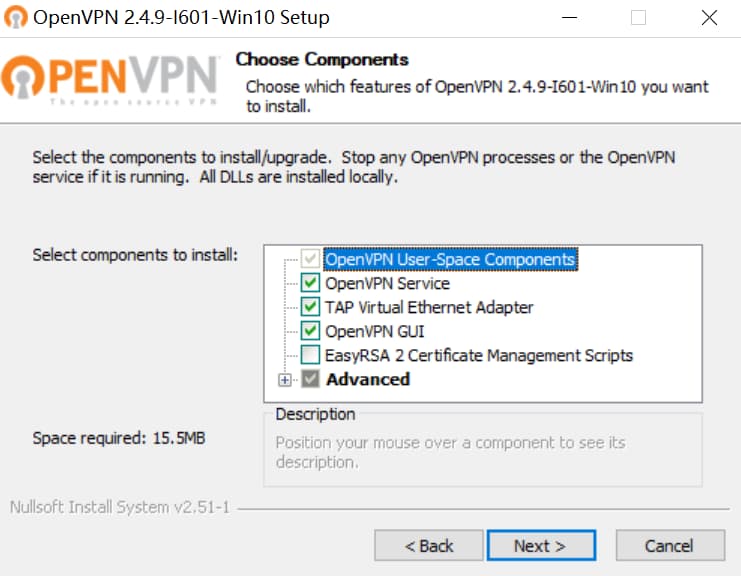Select the OpenVPN User-Space Components label
Viewport: 741px width, 576px height.
(x=450, y=260)
